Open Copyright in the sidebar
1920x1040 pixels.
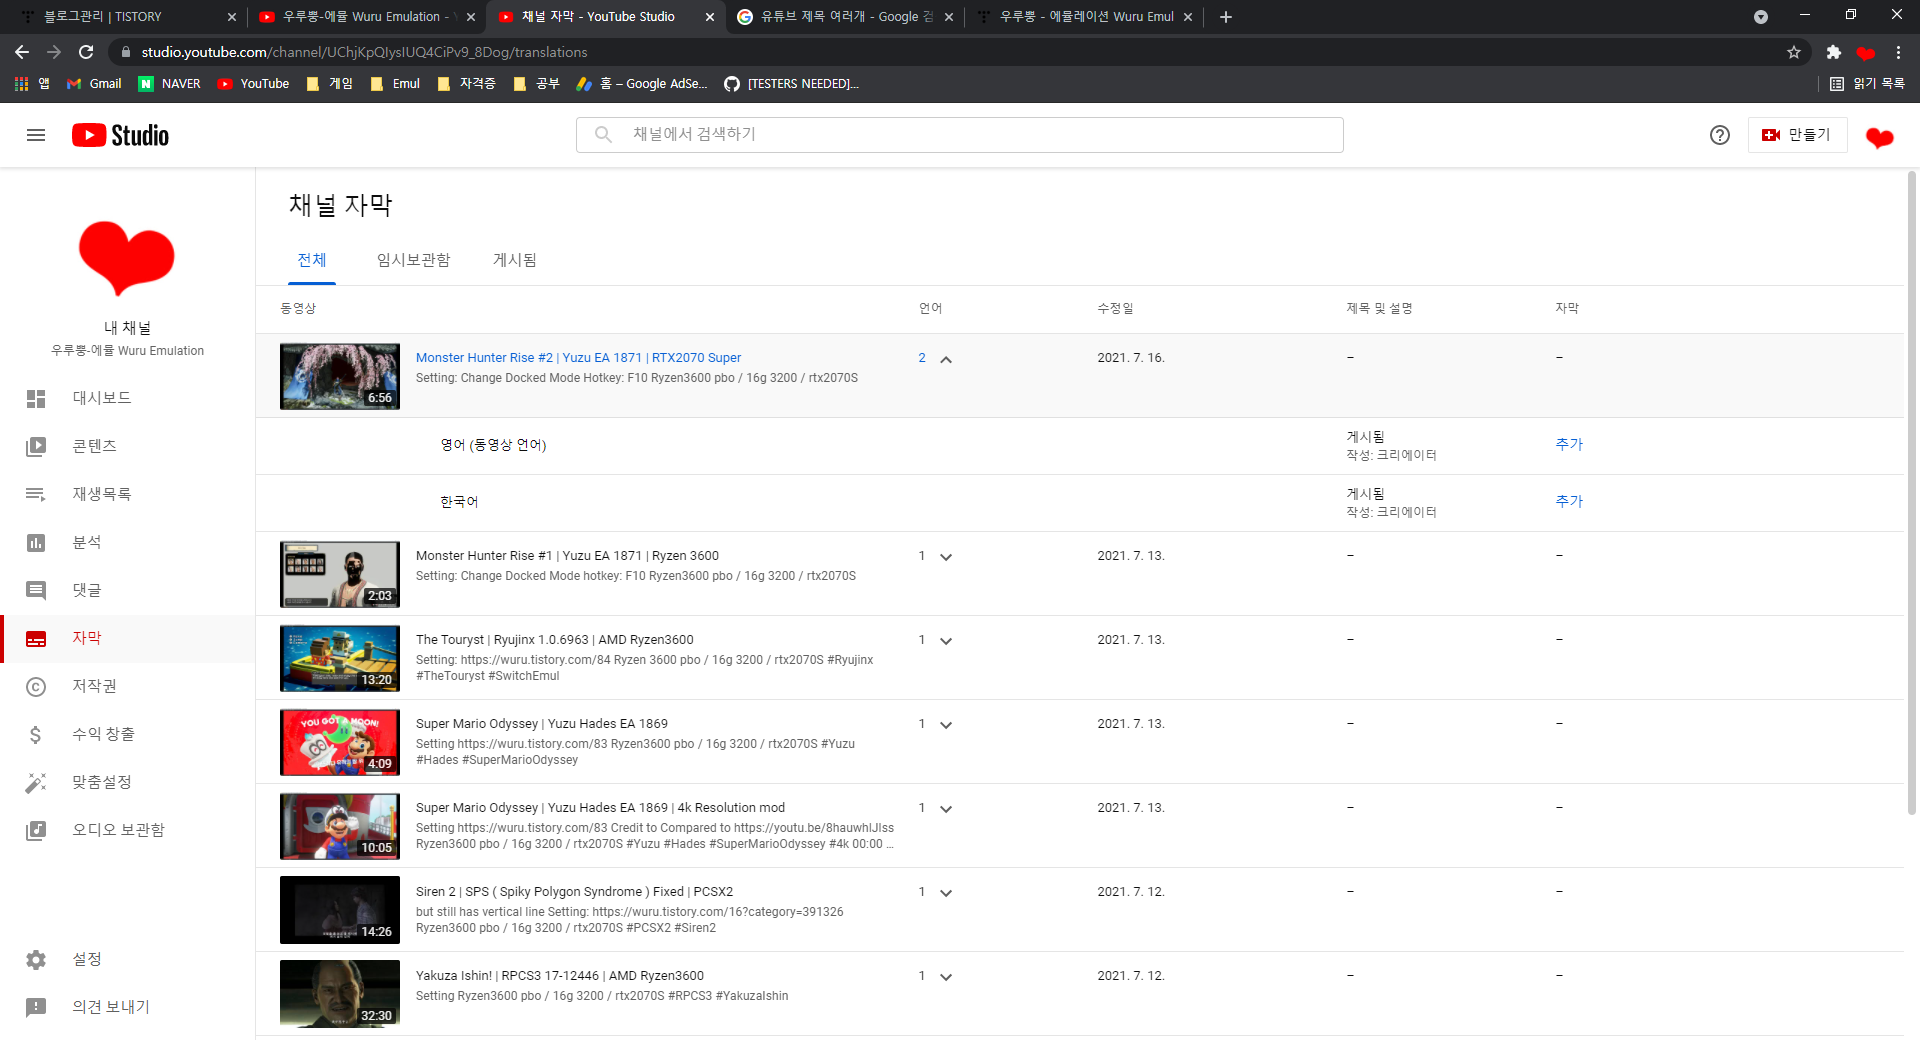(127, 686)
